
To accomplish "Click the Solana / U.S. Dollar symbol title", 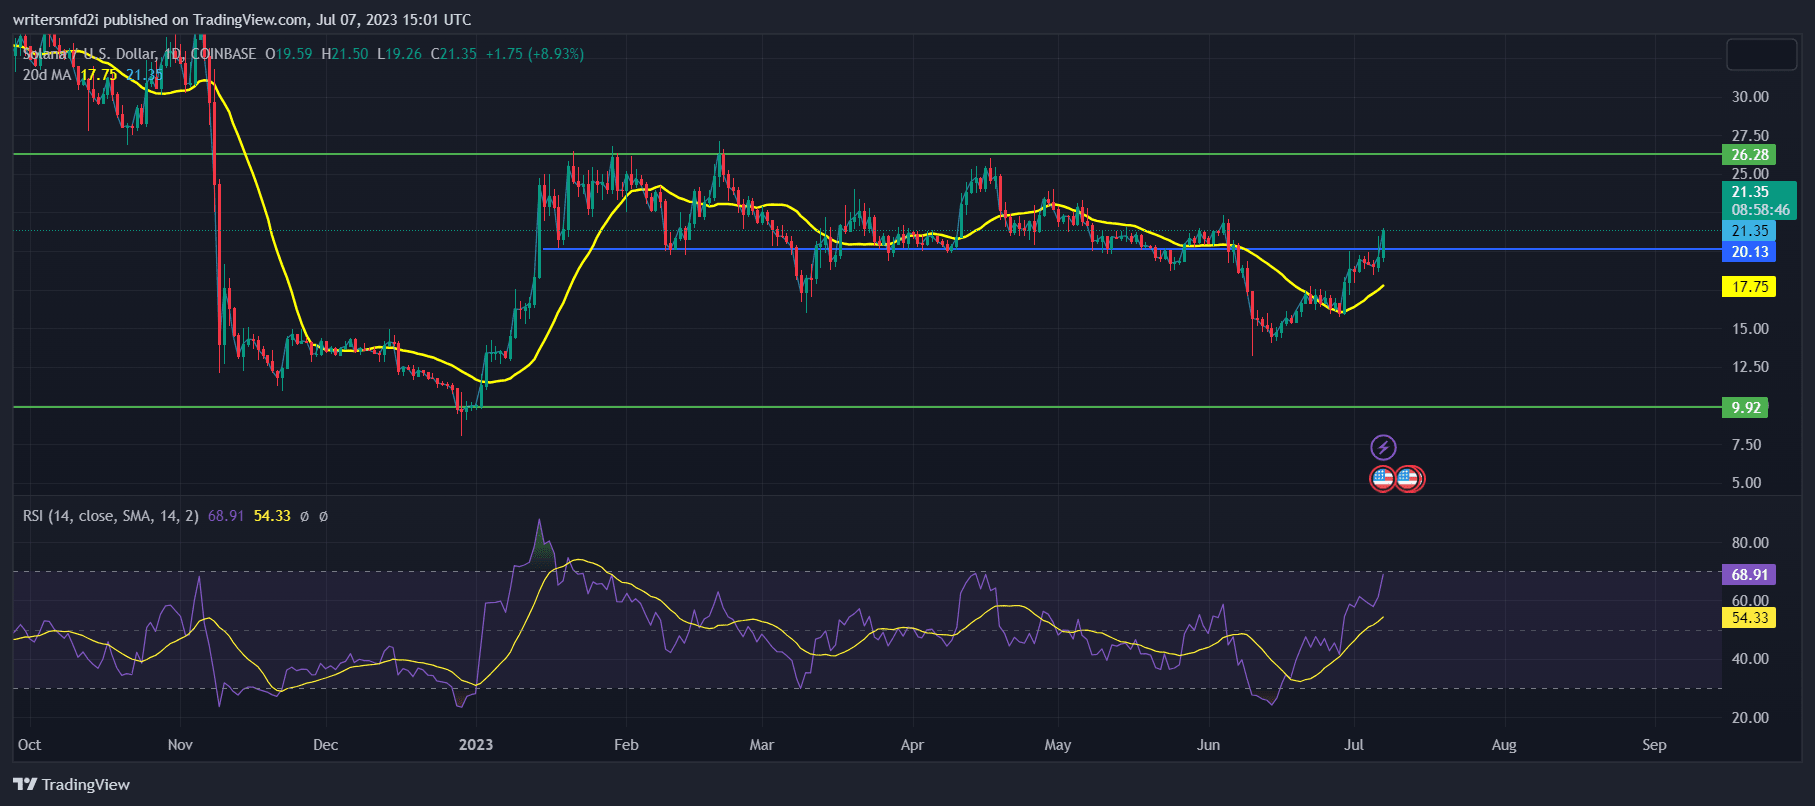I will click(90, 54).
